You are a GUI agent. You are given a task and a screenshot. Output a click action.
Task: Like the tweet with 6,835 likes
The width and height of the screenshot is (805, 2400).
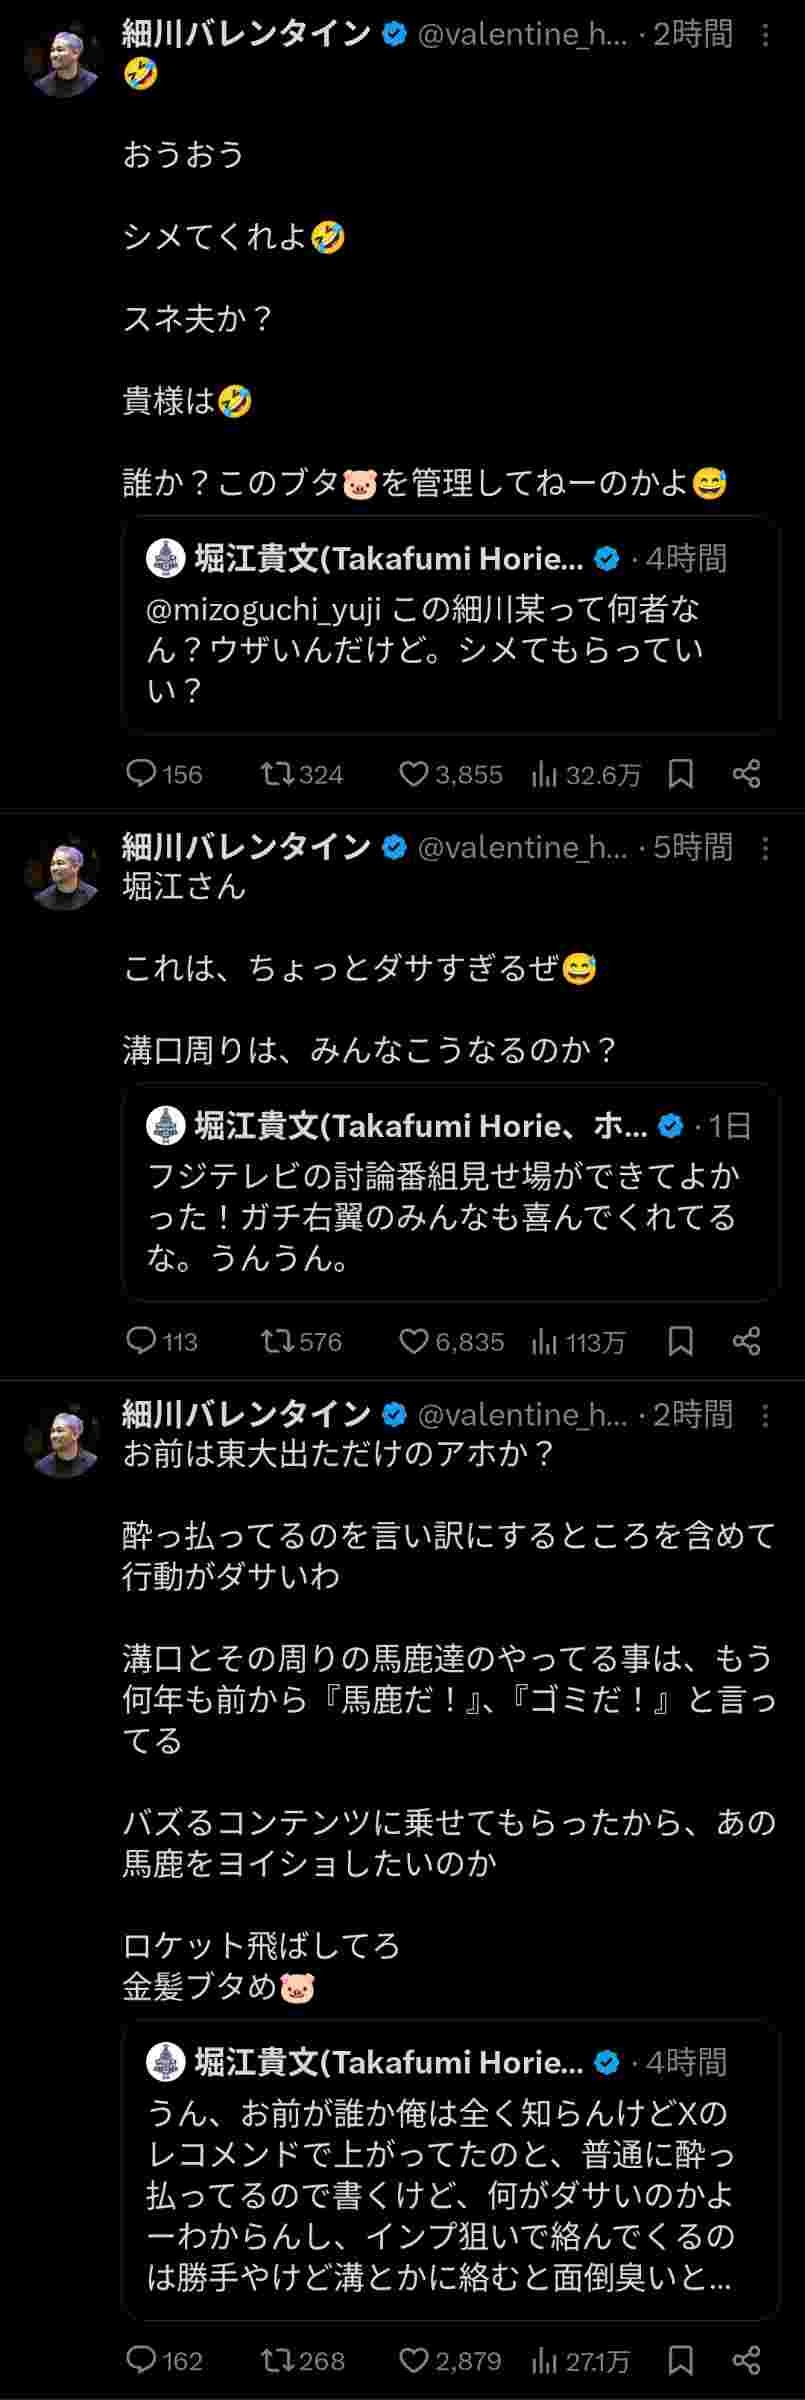point(413,1341)
